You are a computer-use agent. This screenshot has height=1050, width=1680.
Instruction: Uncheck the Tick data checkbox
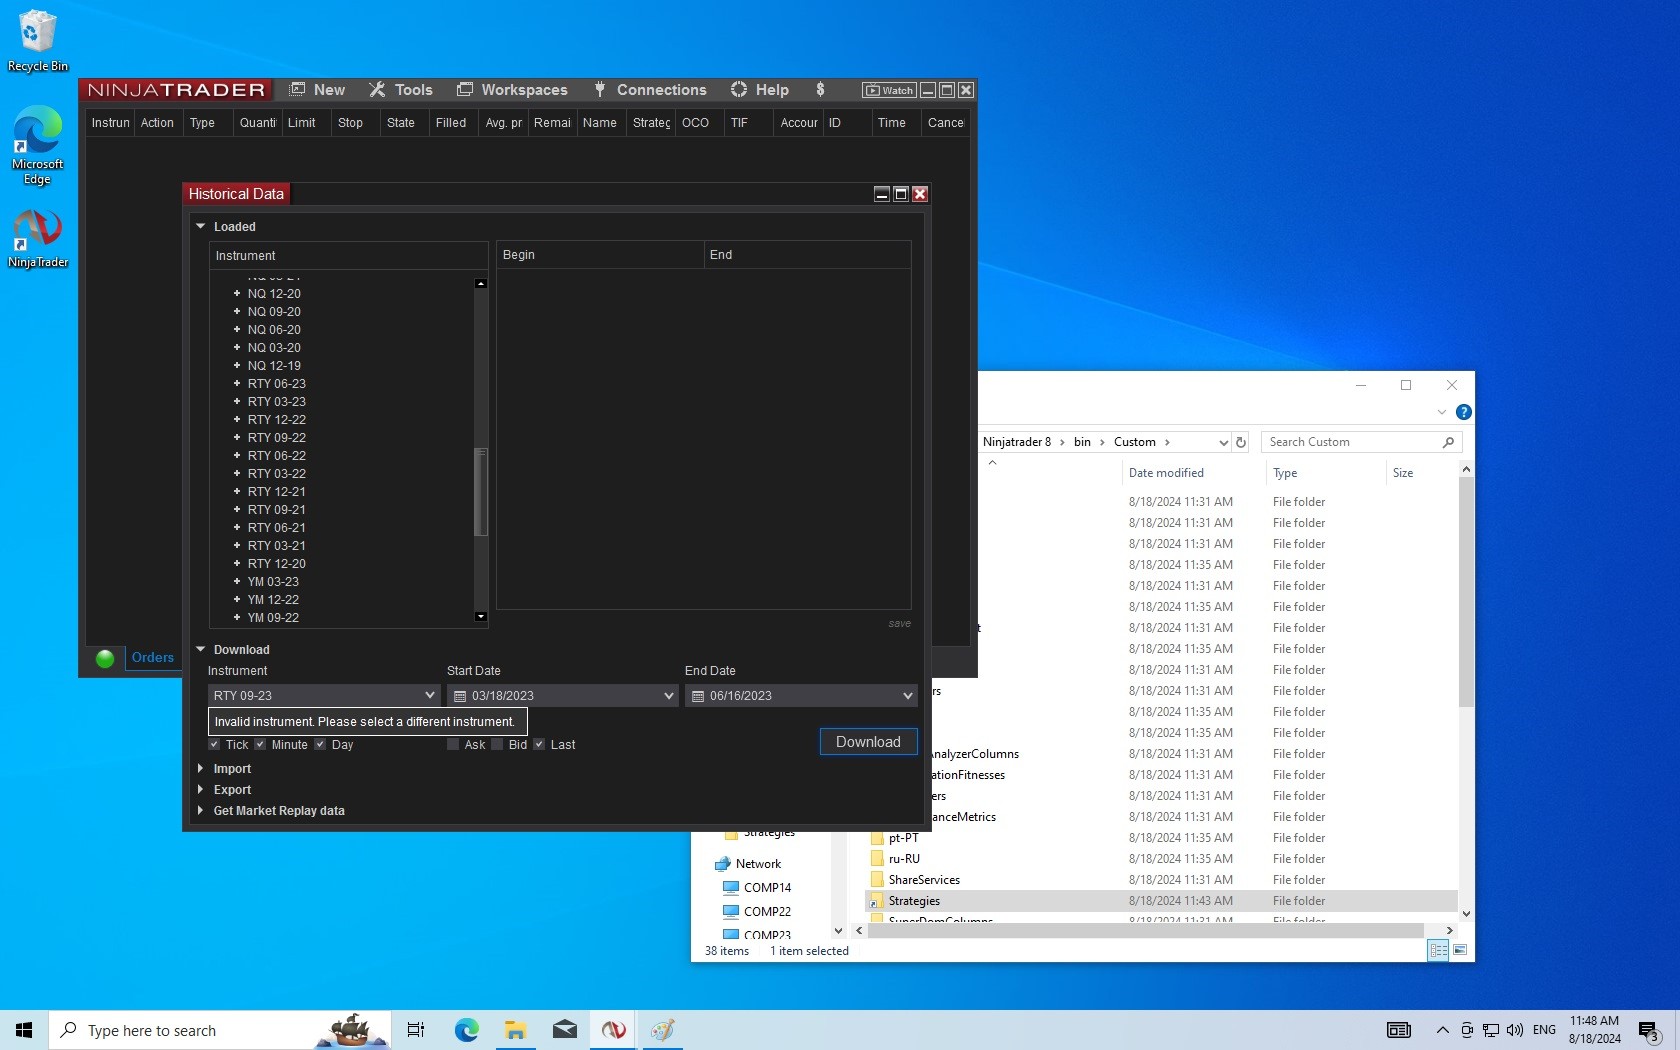[x=214, y=745]
